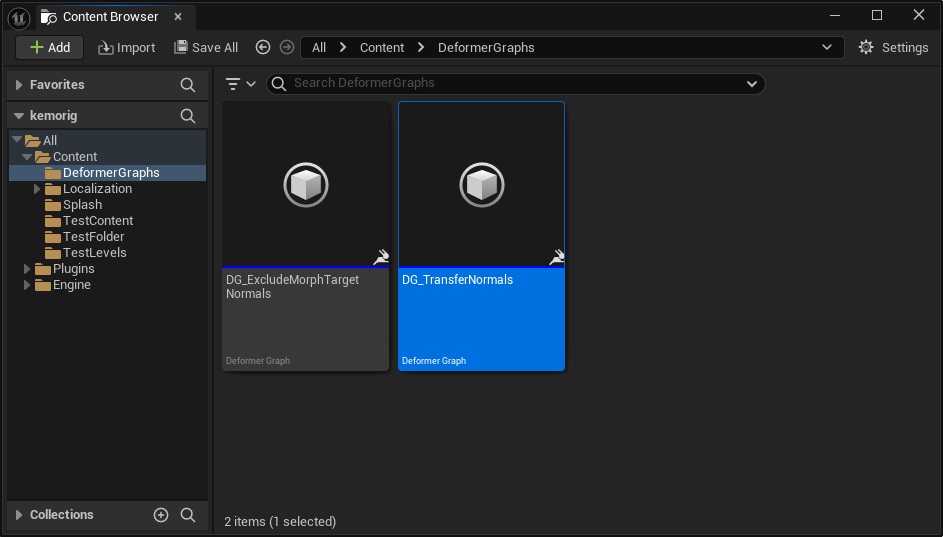Screen dimensions: 943x537
Task: Click the search icon in Favorites panel
Action: 187,85
